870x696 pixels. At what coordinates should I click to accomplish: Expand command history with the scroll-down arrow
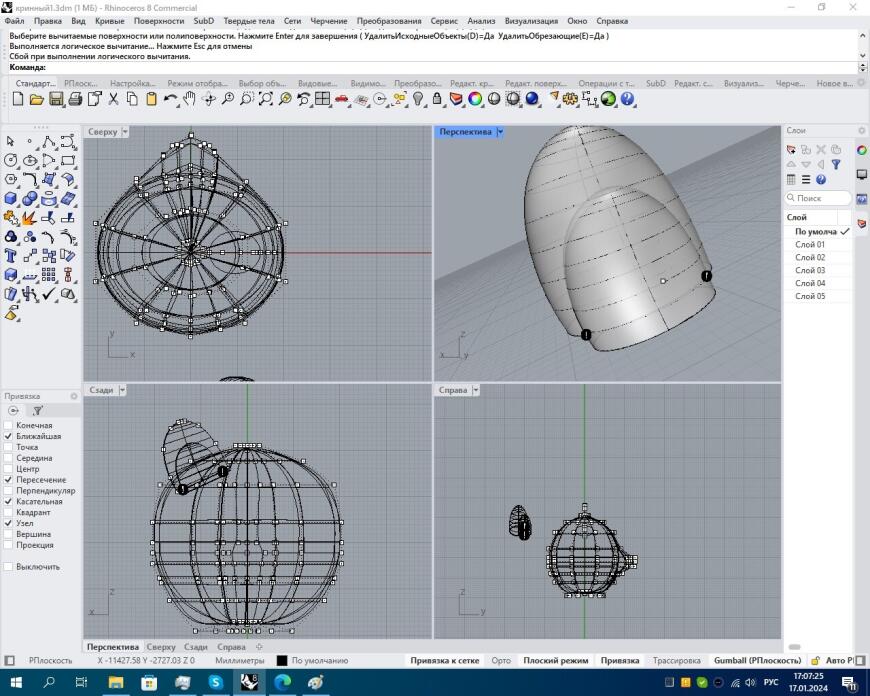click(862, 56)
